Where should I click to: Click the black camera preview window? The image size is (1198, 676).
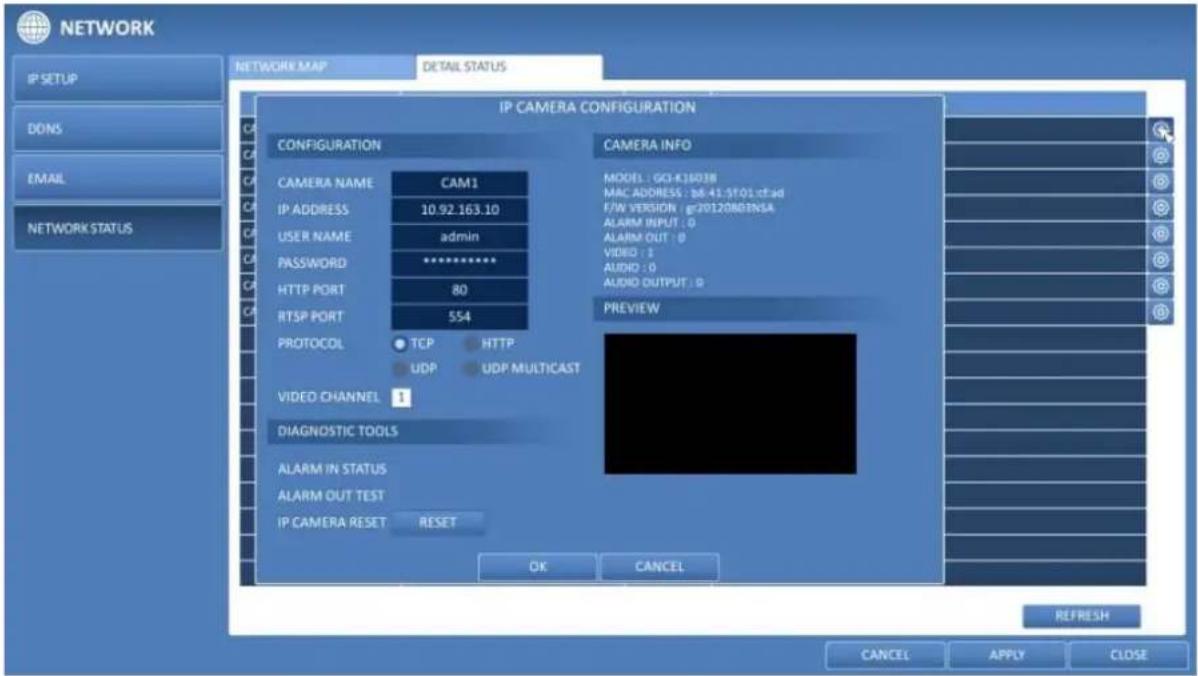(x=730, y=403)
